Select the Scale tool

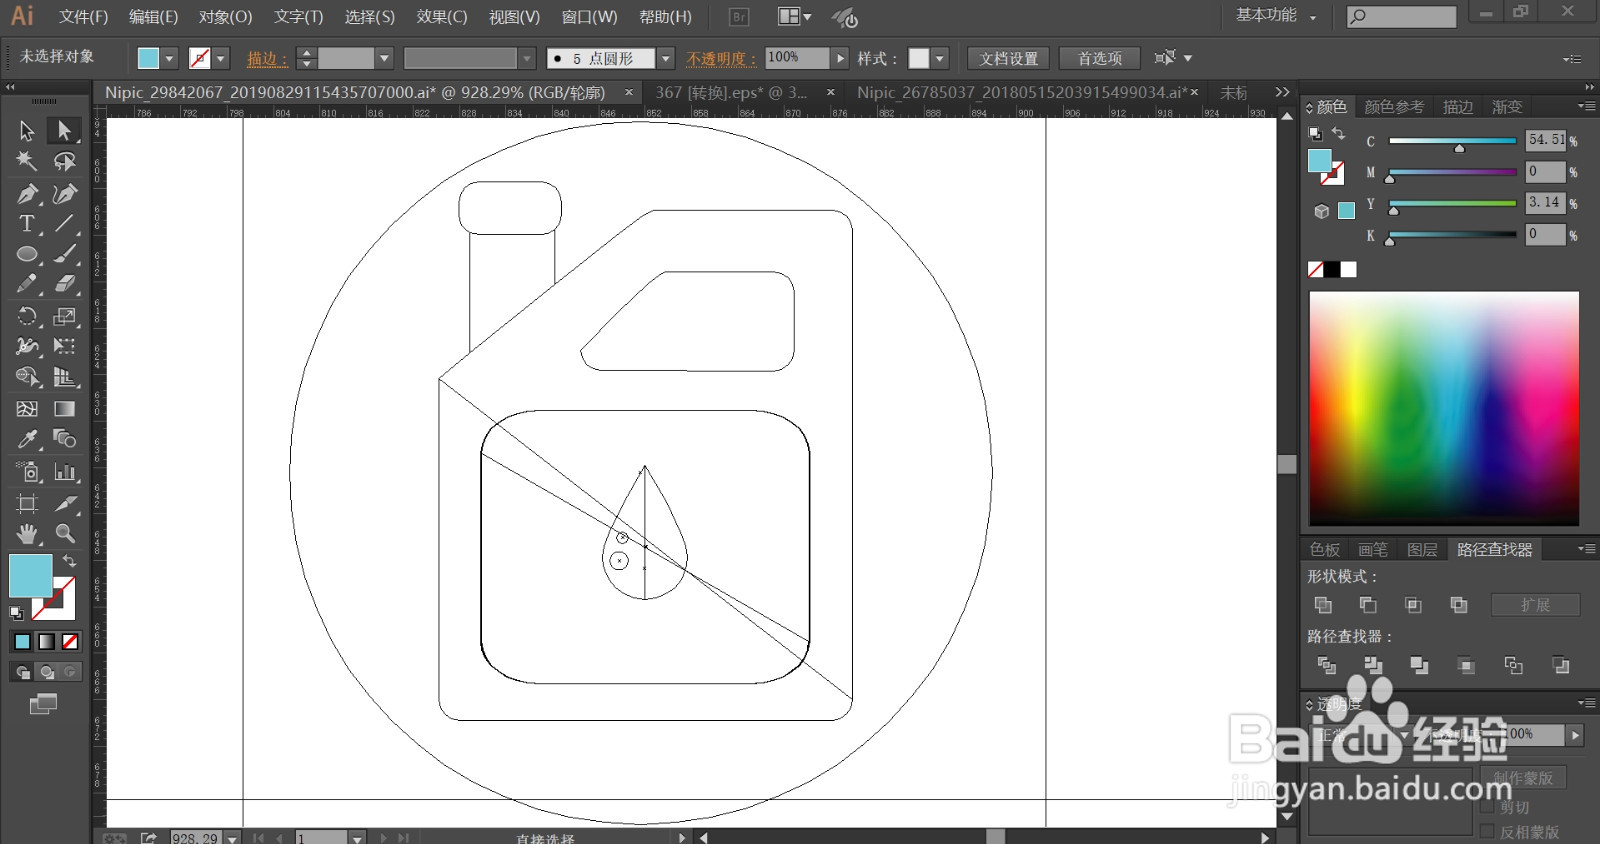[x=64, y=316]
